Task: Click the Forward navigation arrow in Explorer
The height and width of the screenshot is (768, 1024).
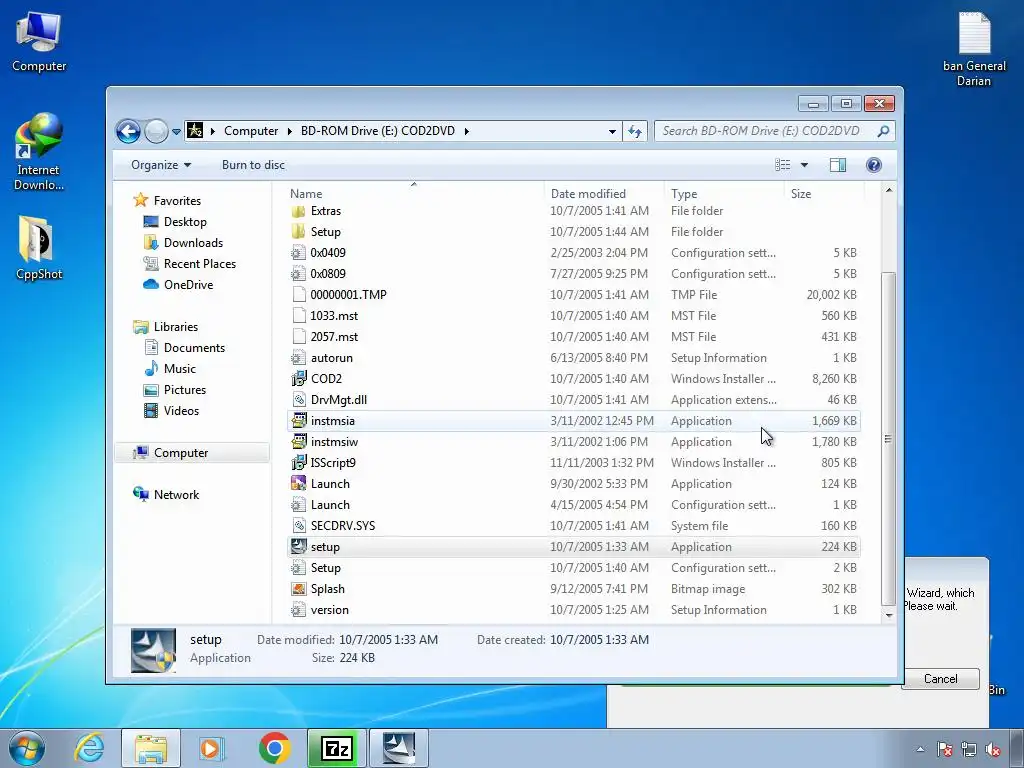Action: click(x=156, y=131)
